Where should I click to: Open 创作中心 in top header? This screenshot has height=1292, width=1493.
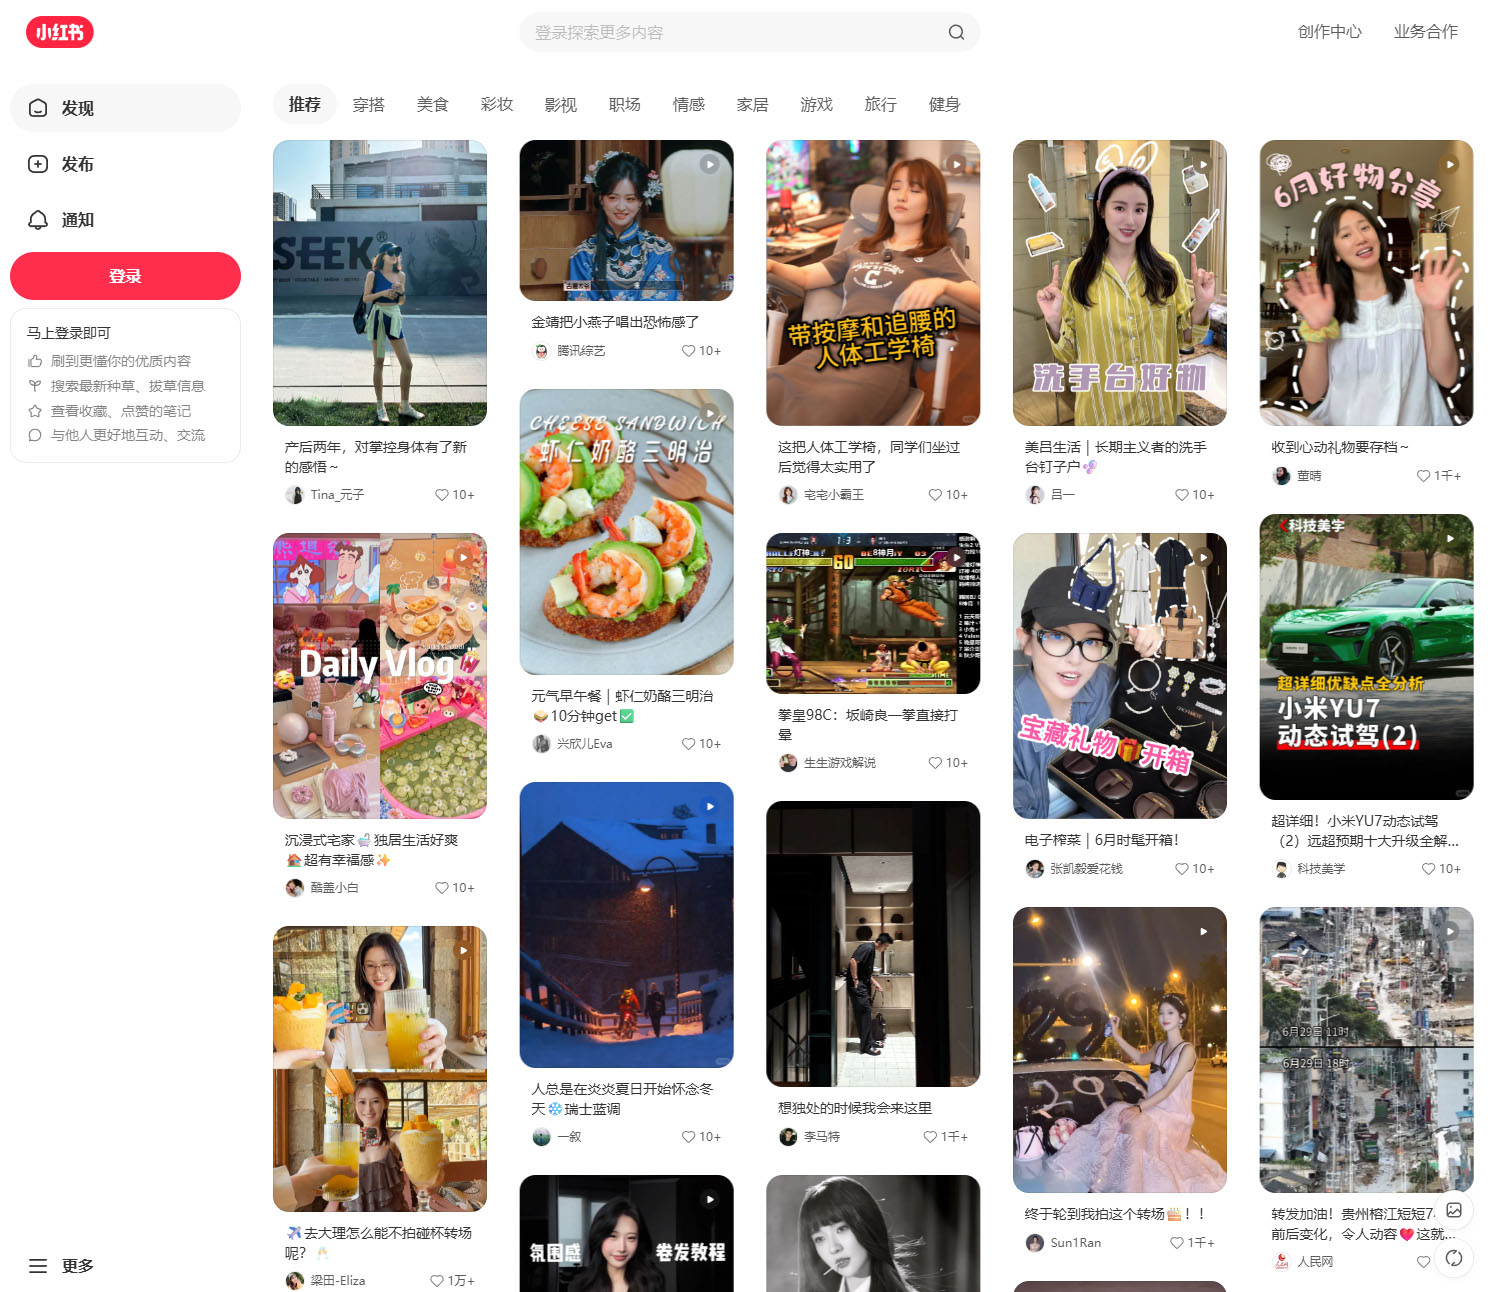click(x=1329, y=32)
